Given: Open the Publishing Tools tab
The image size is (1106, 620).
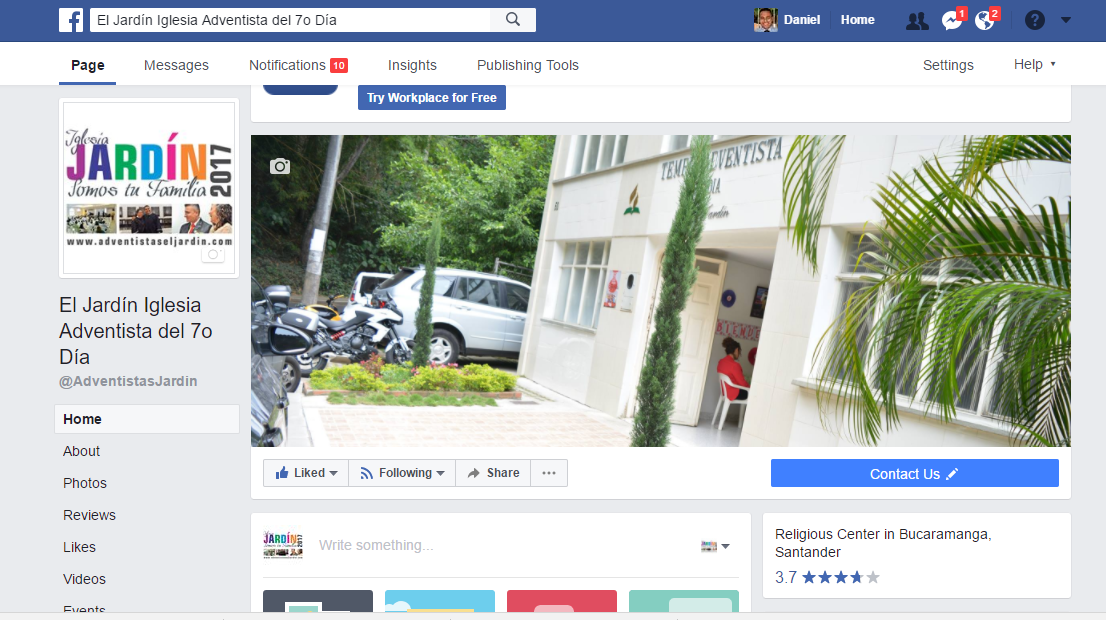Looking at the screenshot, I should point(528,65).
